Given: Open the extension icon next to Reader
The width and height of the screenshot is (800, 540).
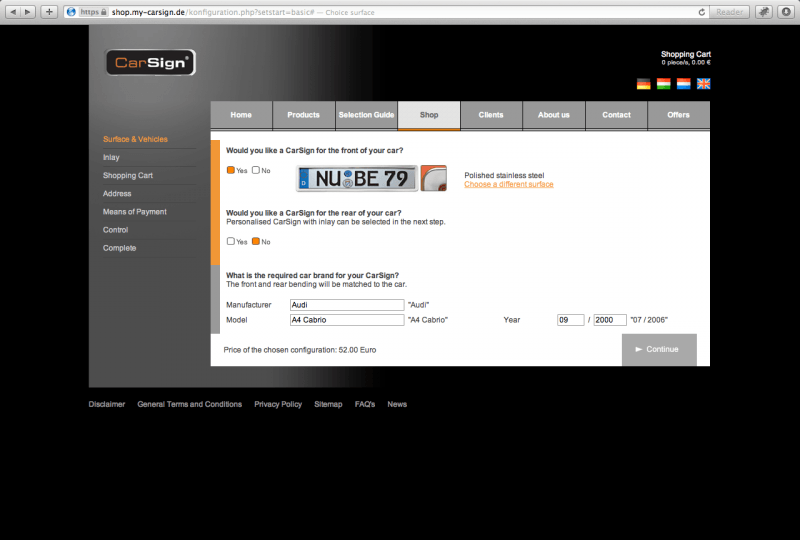Looking at the screenshot, I should [x=764, y=12].
